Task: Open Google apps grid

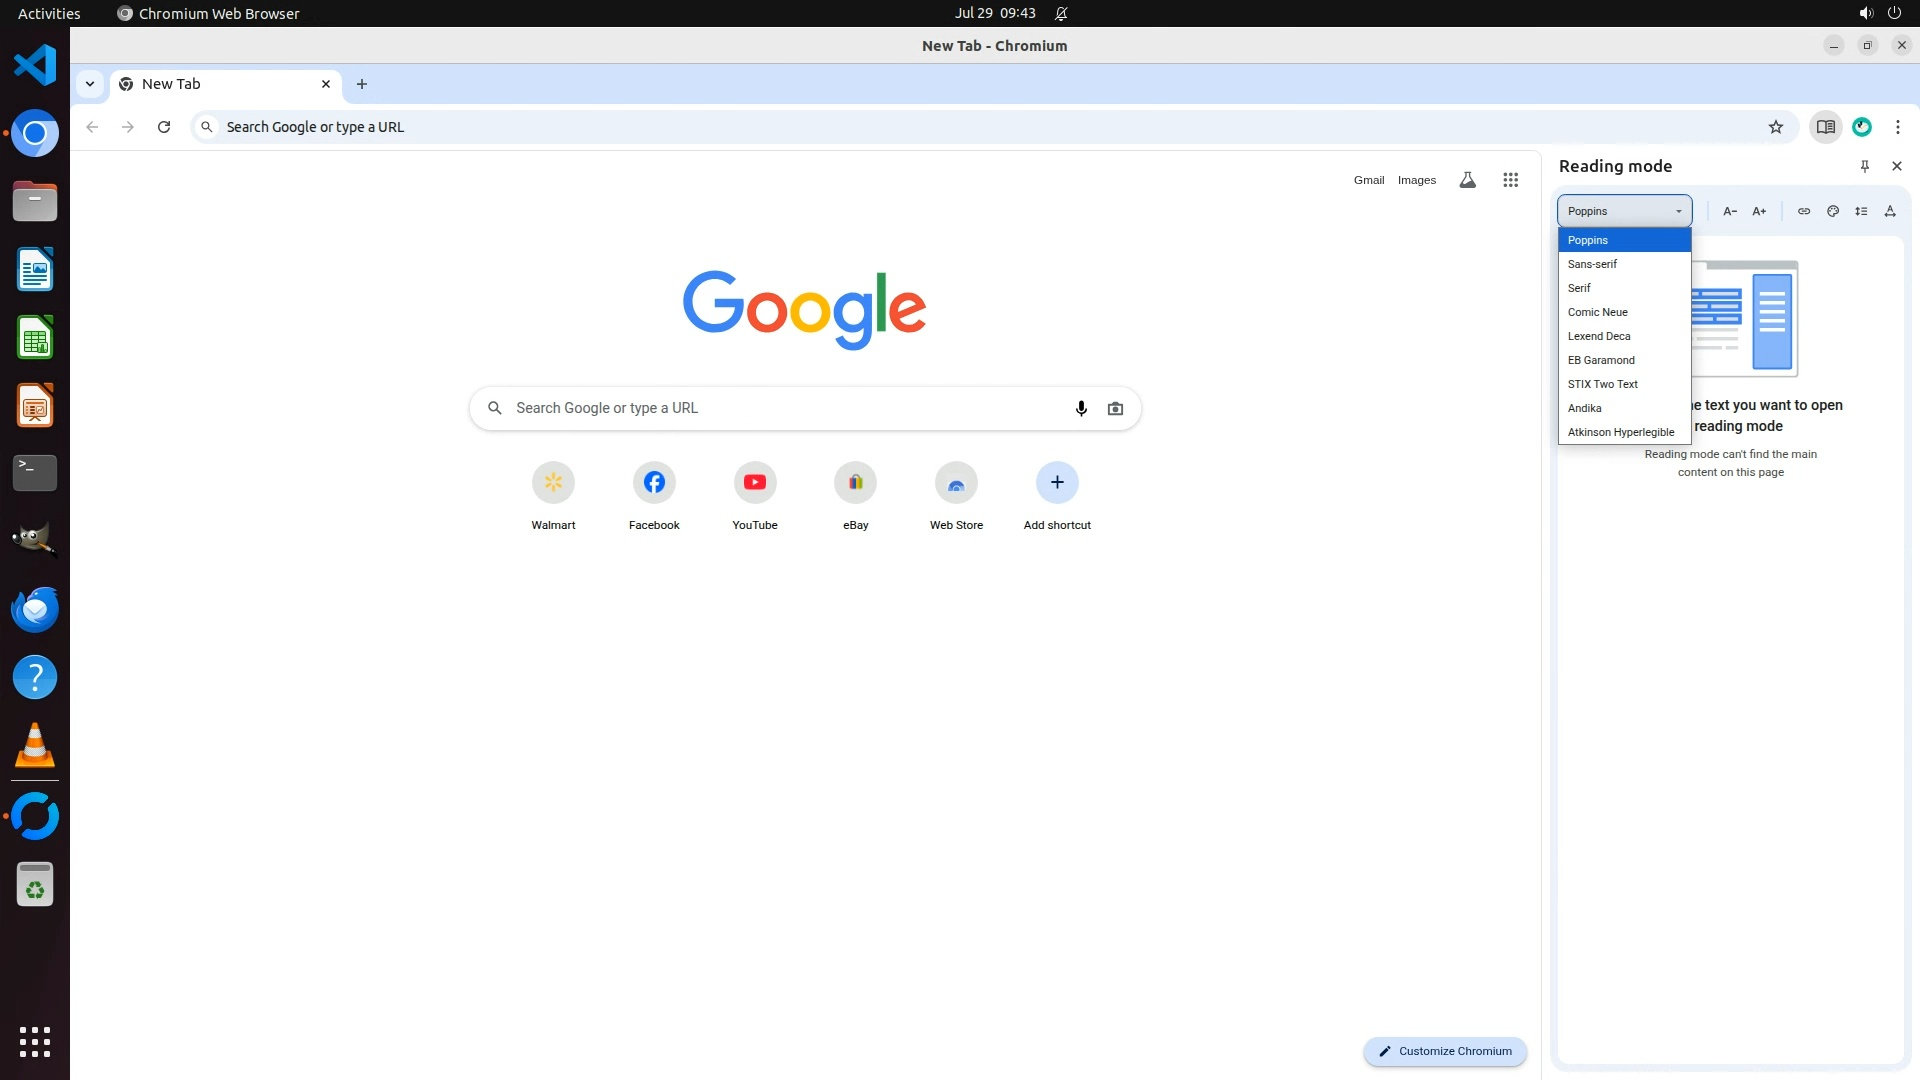Action: [1510, 180]
